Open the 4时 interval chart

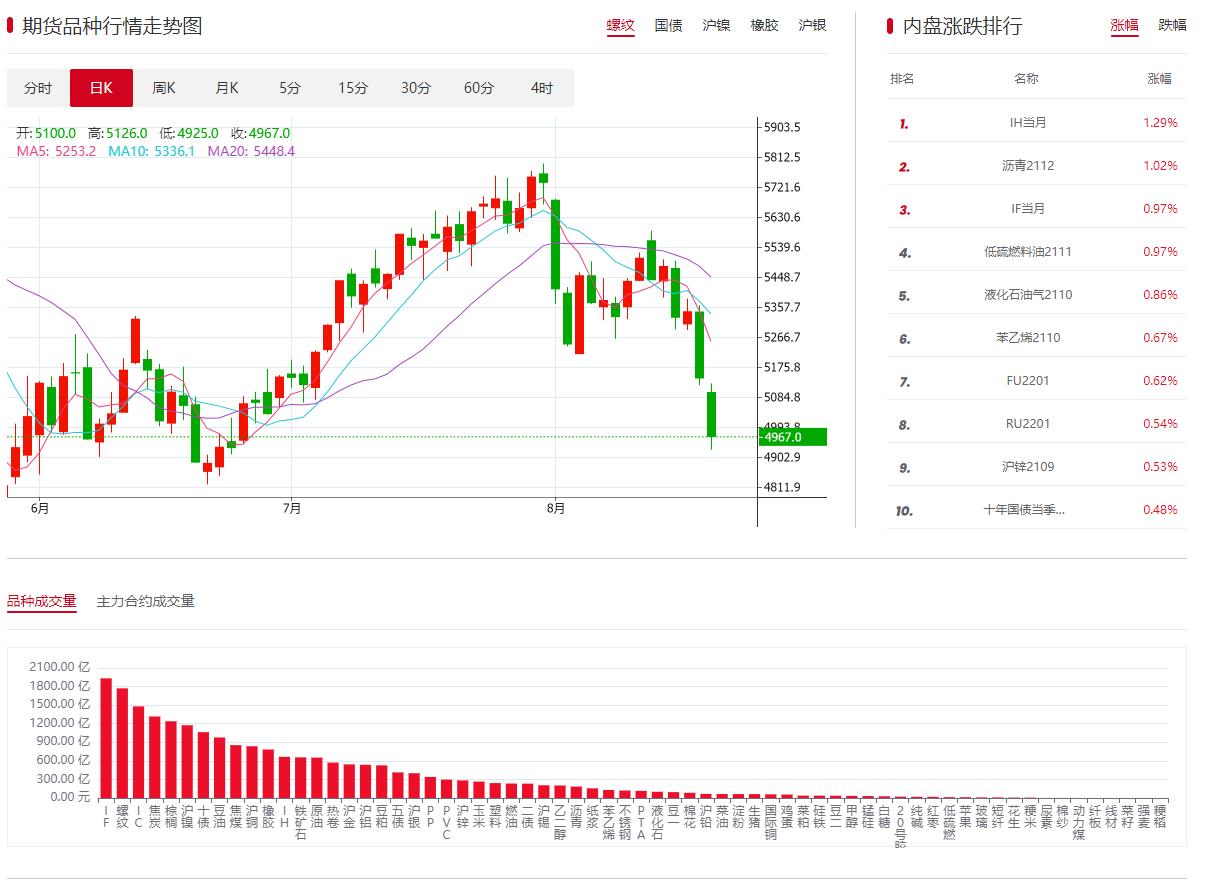pyautogui.click(x=542, y=88)
